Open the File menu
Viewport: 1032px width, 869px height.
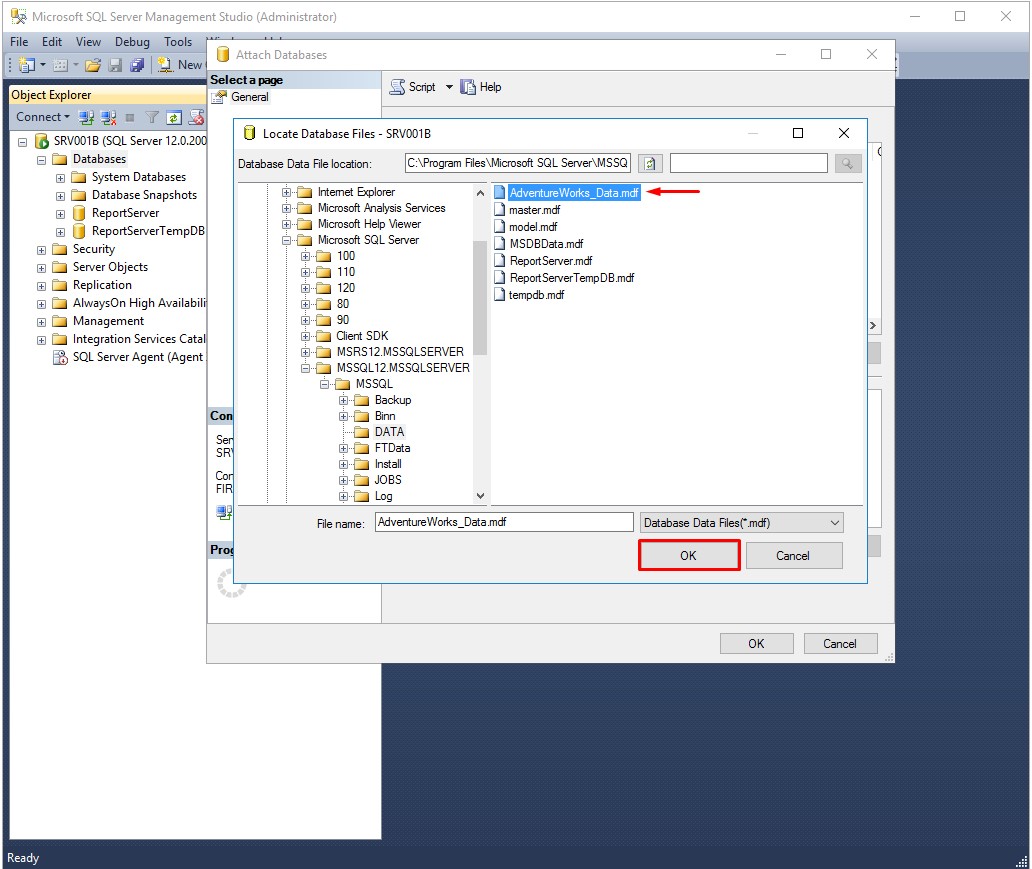point(19,41)
